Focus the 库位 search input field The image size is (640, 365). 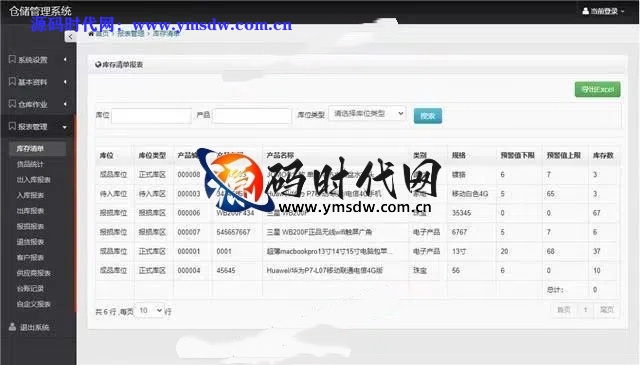pyautogui.click(x=151, y=116)
